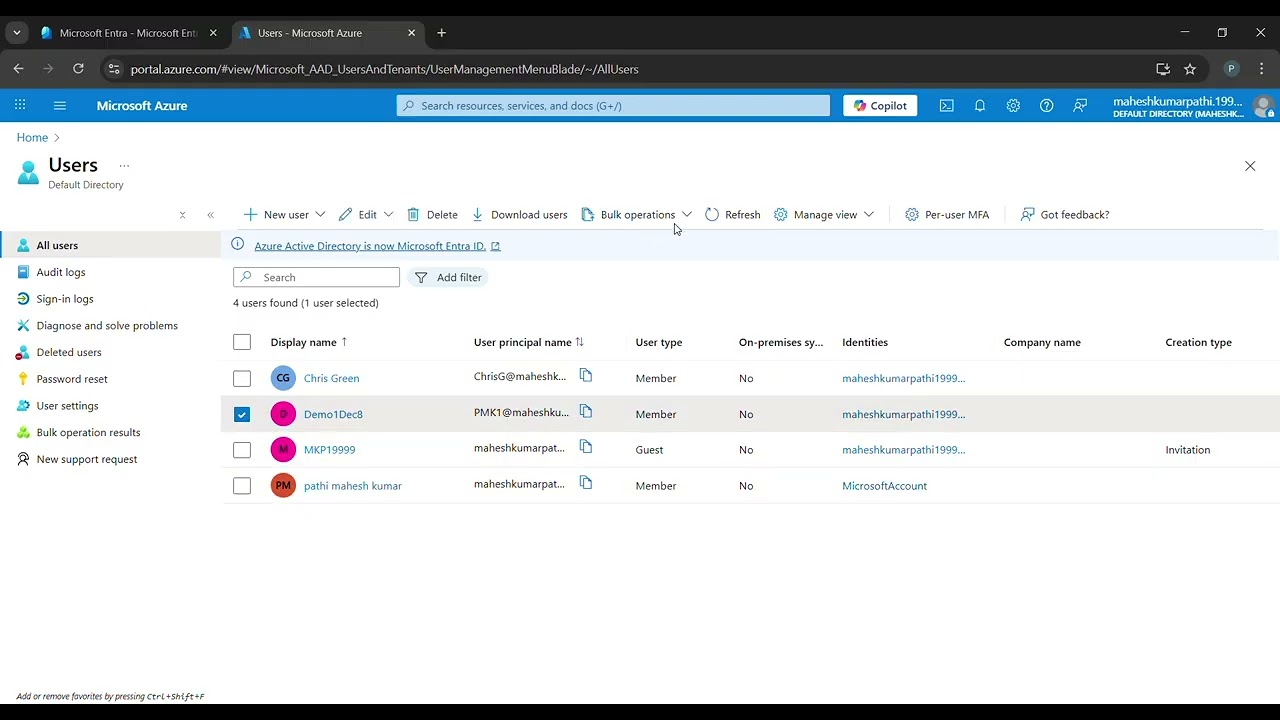The image size is (1280, 720).
Task: Copy Demo1Dec8's user principal name
Action: click(586, 412)
